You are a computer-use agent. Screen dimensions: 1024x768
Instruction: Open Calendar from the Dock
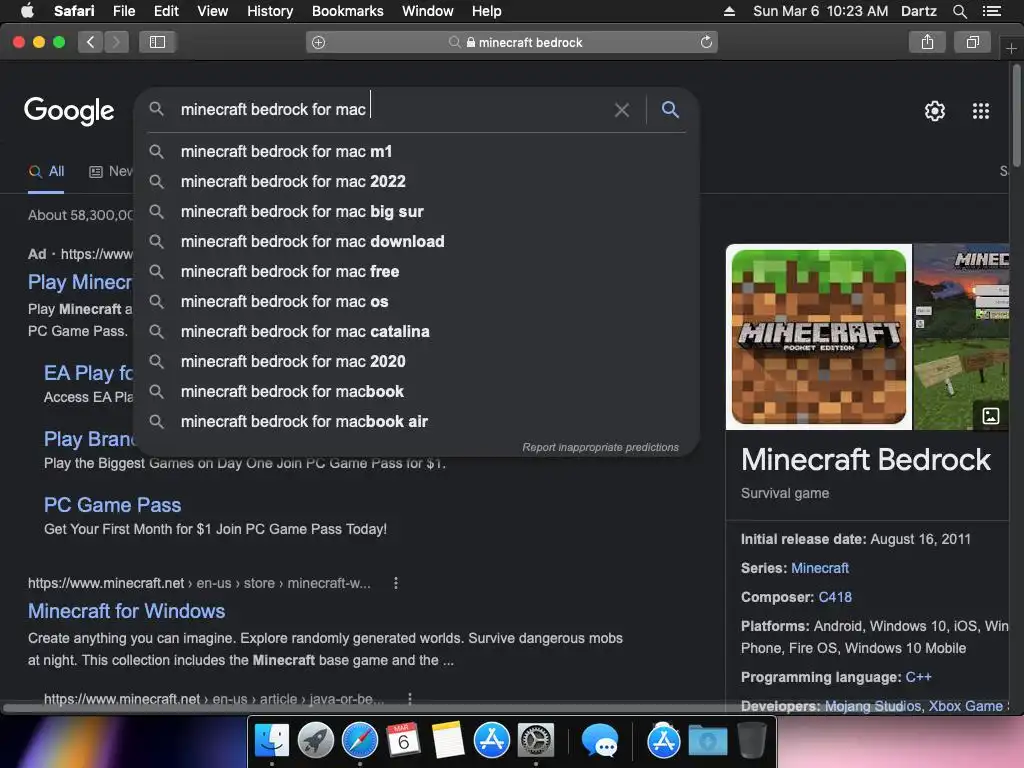[x=403, y=741]
